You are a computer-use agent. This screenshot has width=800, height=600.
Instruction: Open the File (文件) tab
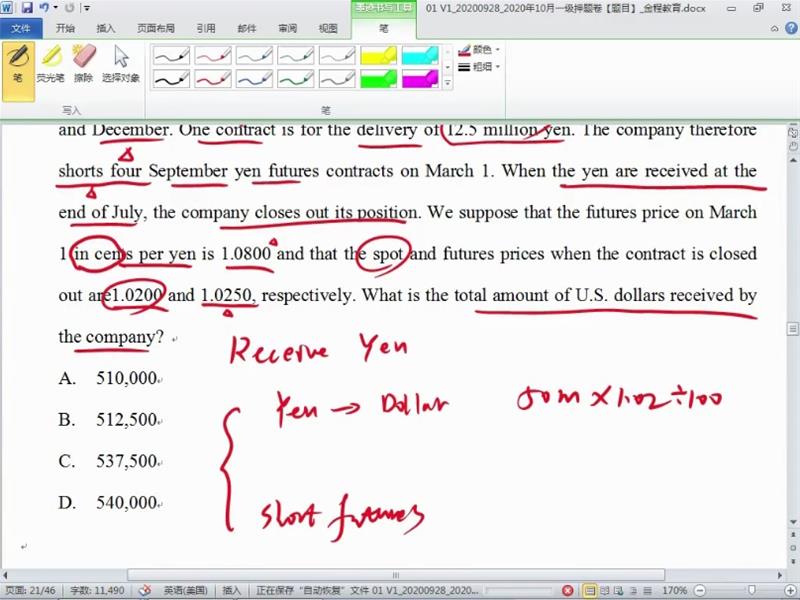pyautogui.click(x=21, y=29)
